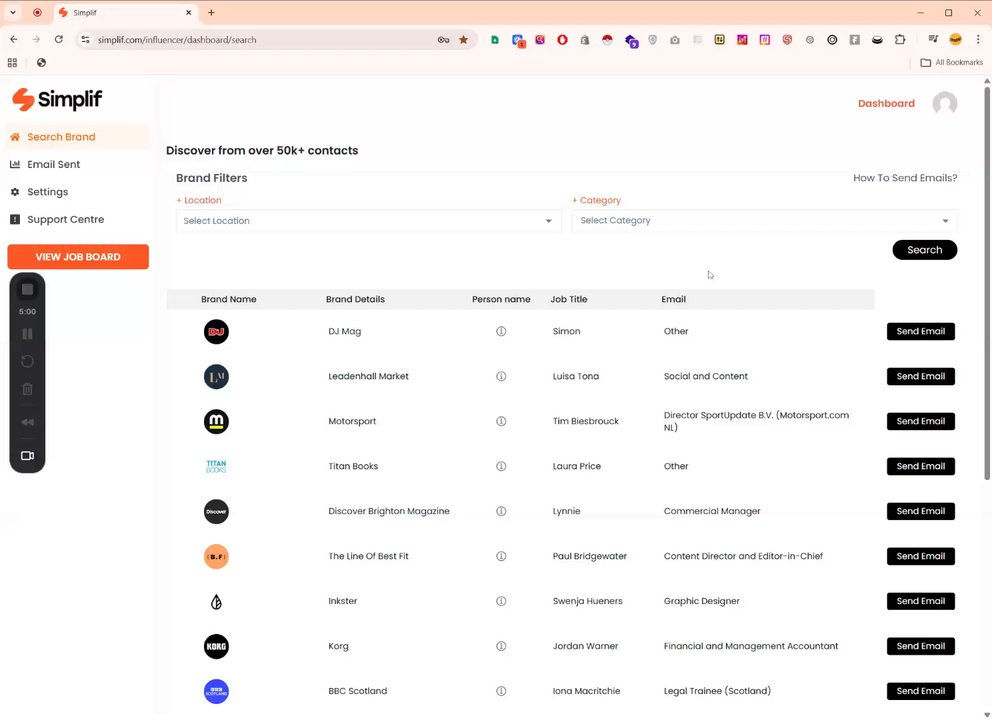Show brand details info for BBC Scotland
The image size is (992, 720).
(x=501, y=691)
